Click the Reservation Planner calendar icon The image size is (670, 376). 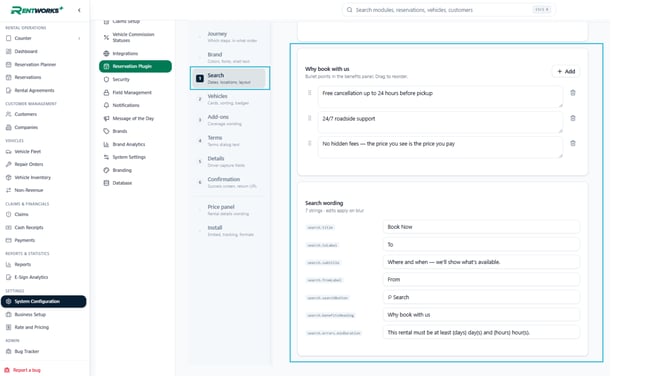9,65
